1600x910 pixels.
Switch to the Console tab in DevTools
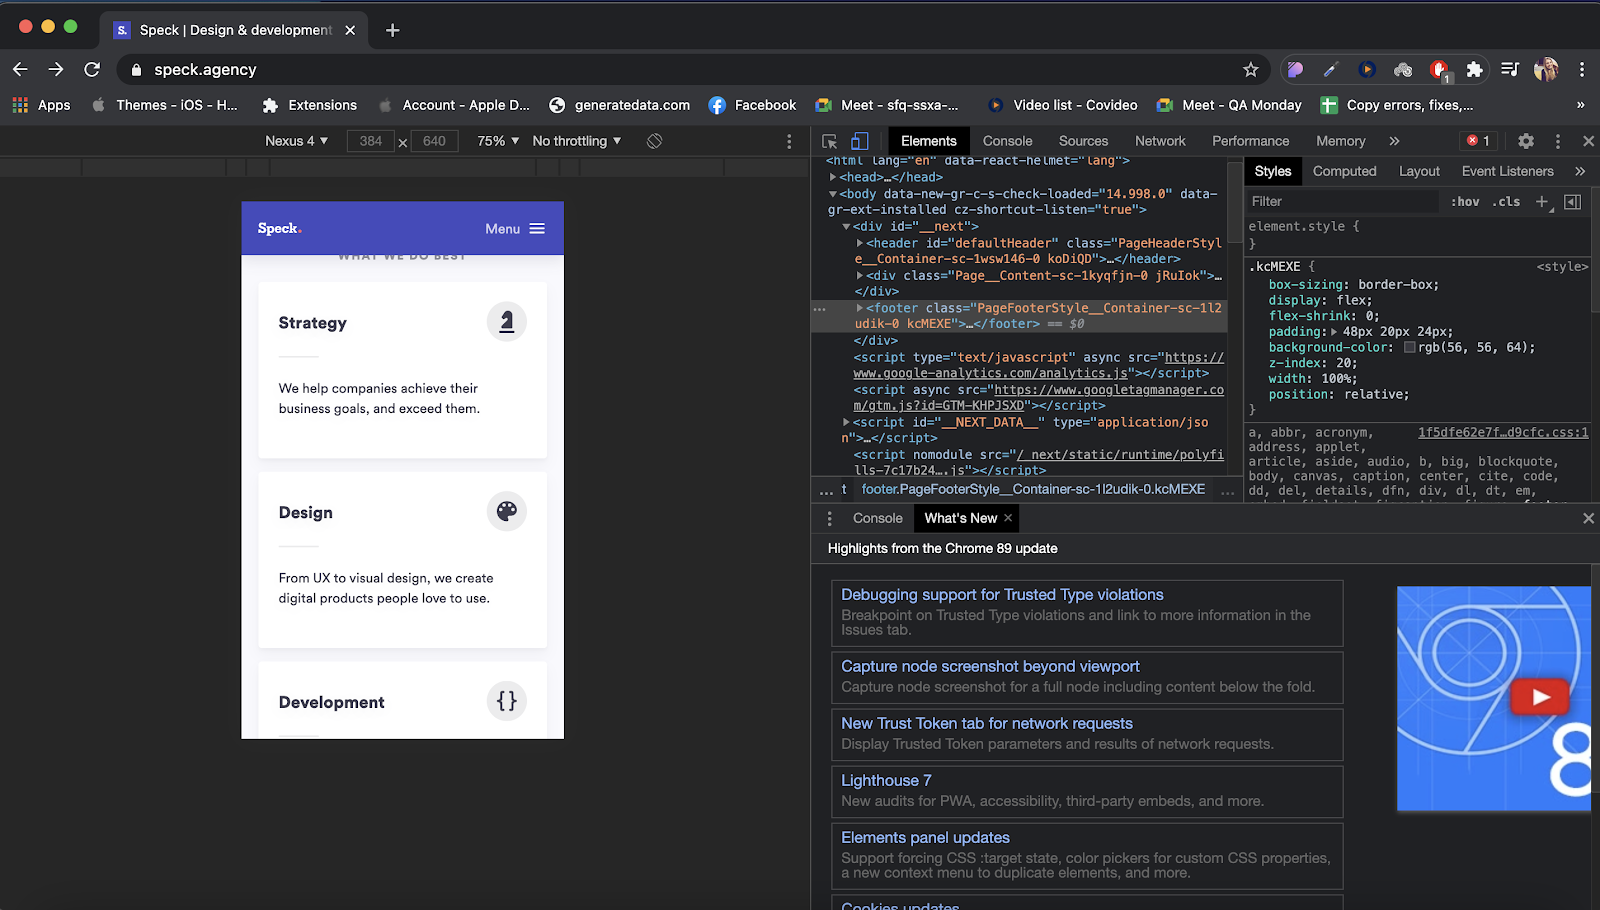tap(1007, 141)
